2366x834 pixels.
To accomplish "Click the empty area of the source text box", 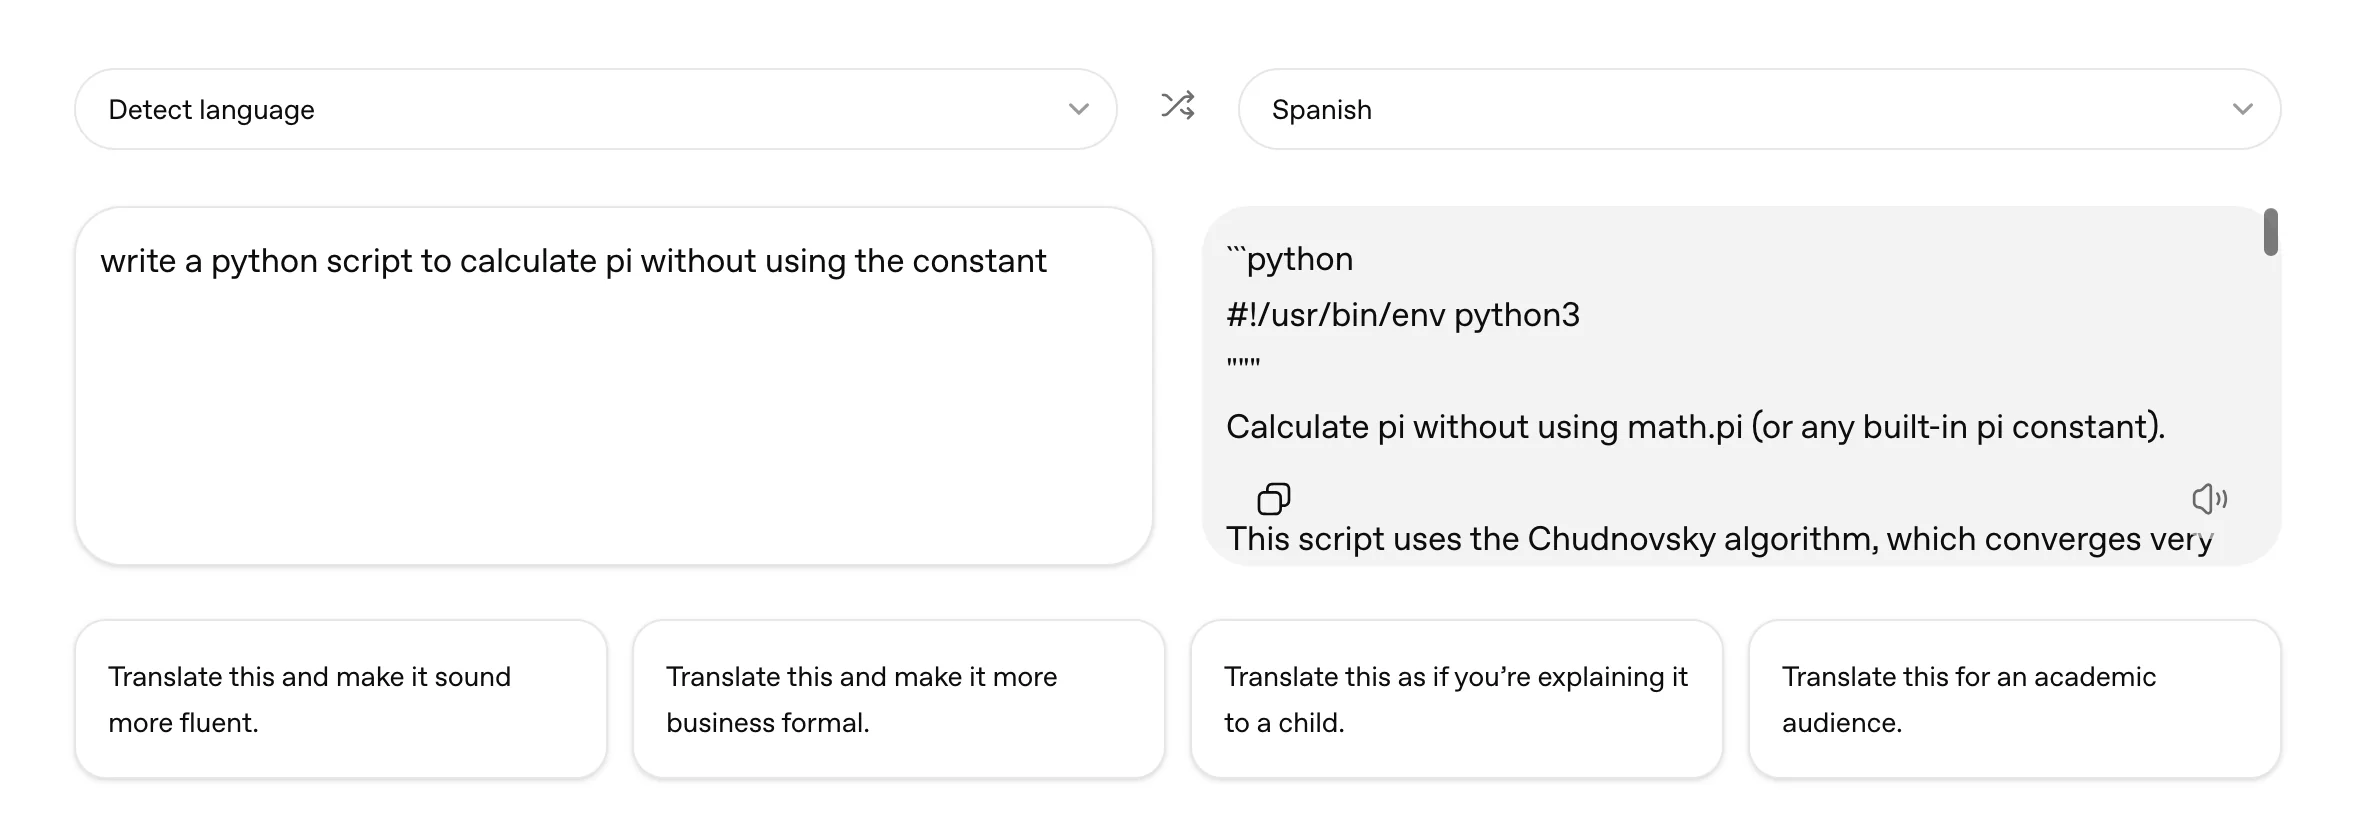I will click(612, 430).
